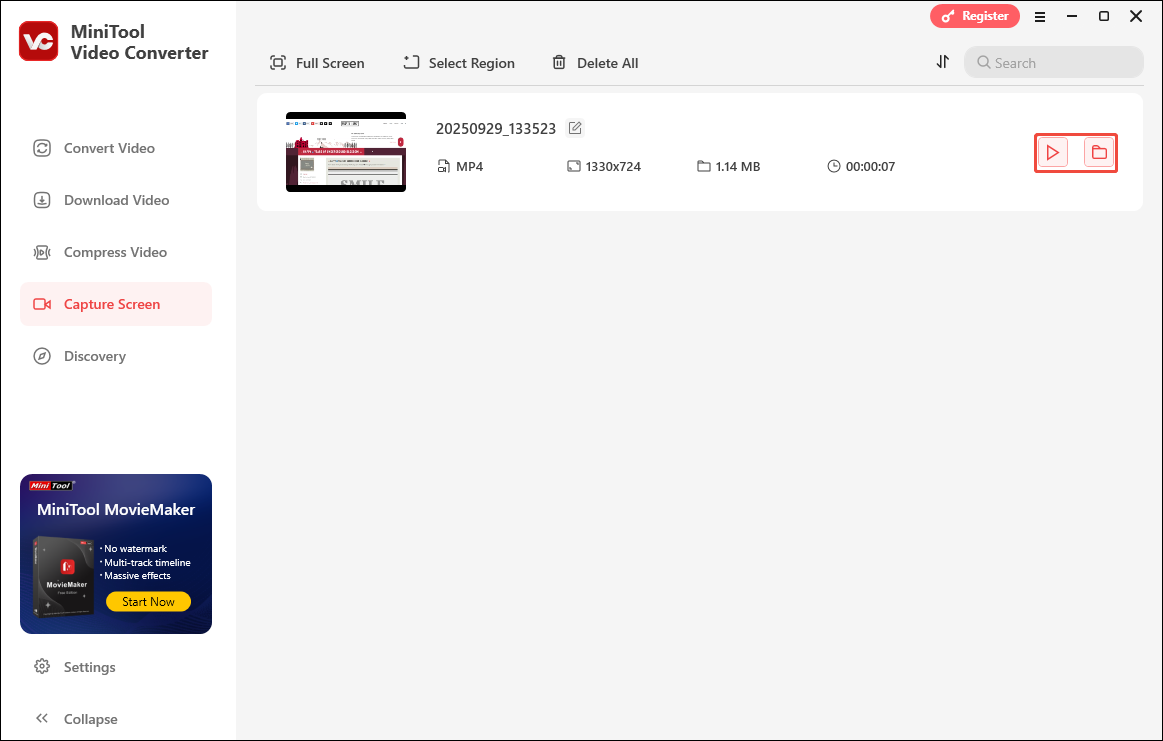Click Delete All recordings

tap(595, 63)
